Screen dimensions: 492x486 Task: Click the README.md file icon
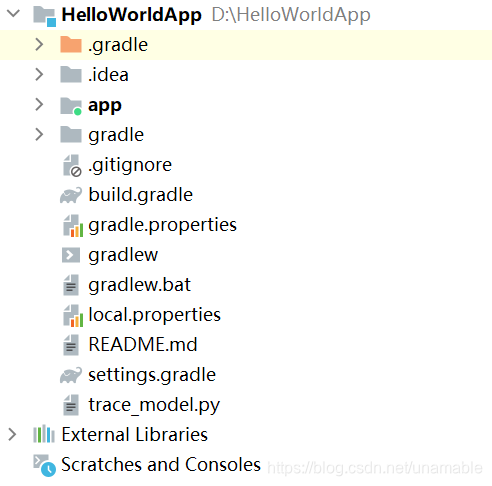71,345
